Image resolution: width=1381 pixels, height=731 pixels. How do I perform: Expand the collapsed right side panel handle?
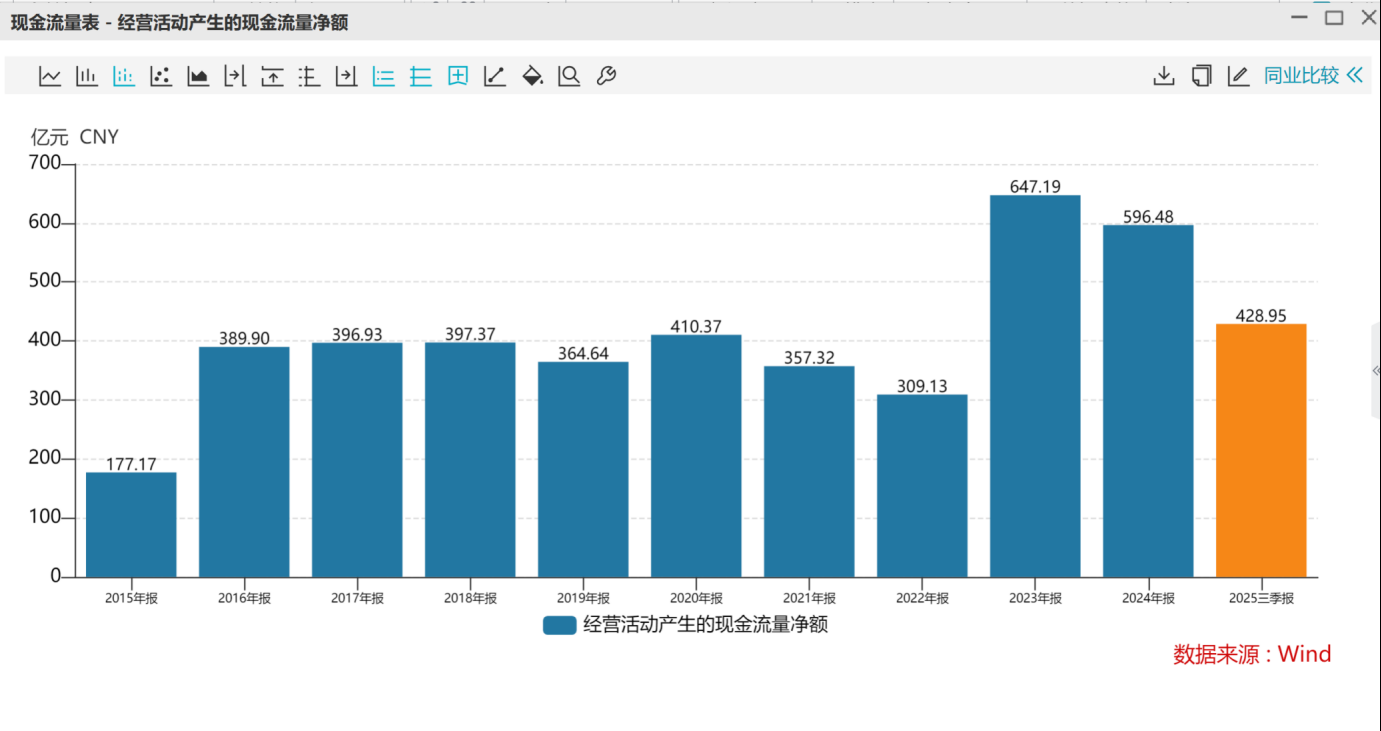[1376, 370]
